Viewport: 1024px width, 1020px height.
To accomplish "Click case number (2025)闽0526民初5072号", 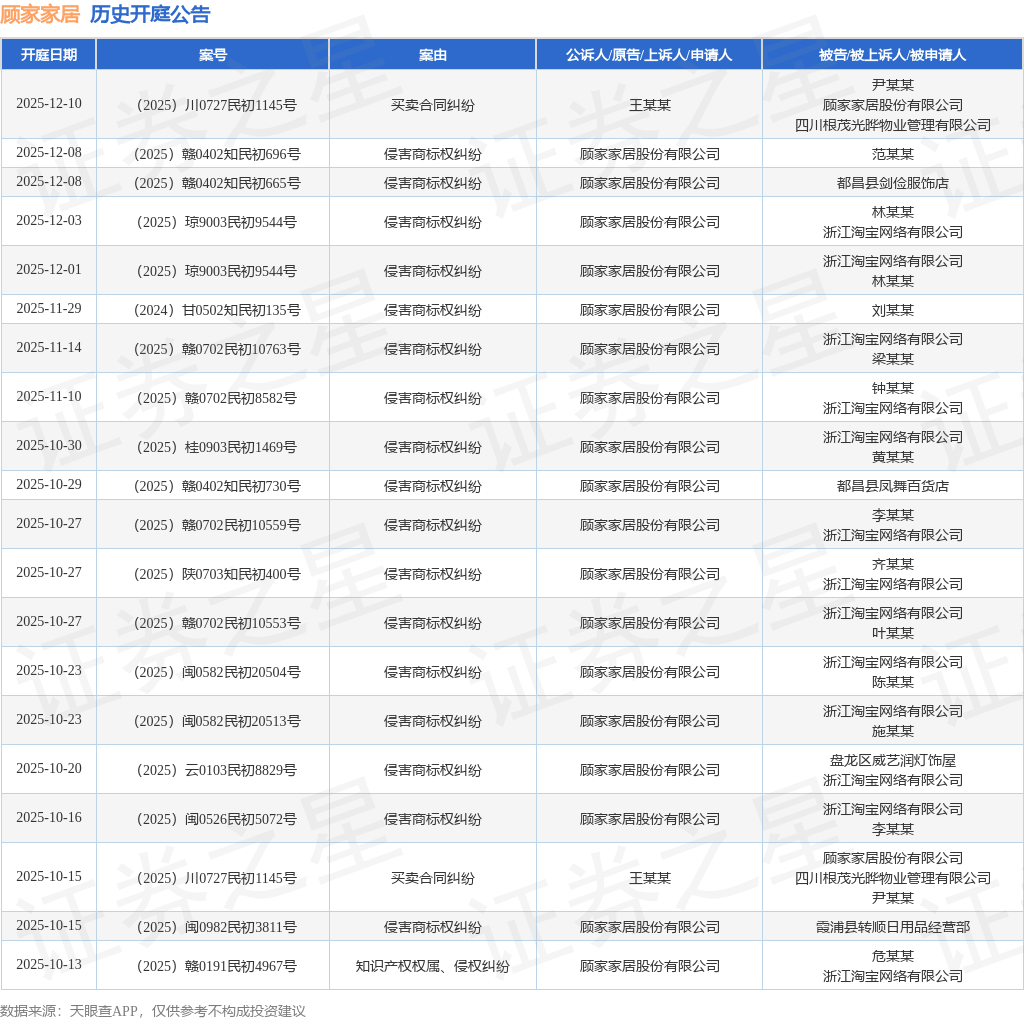I will tap(217, 819).
